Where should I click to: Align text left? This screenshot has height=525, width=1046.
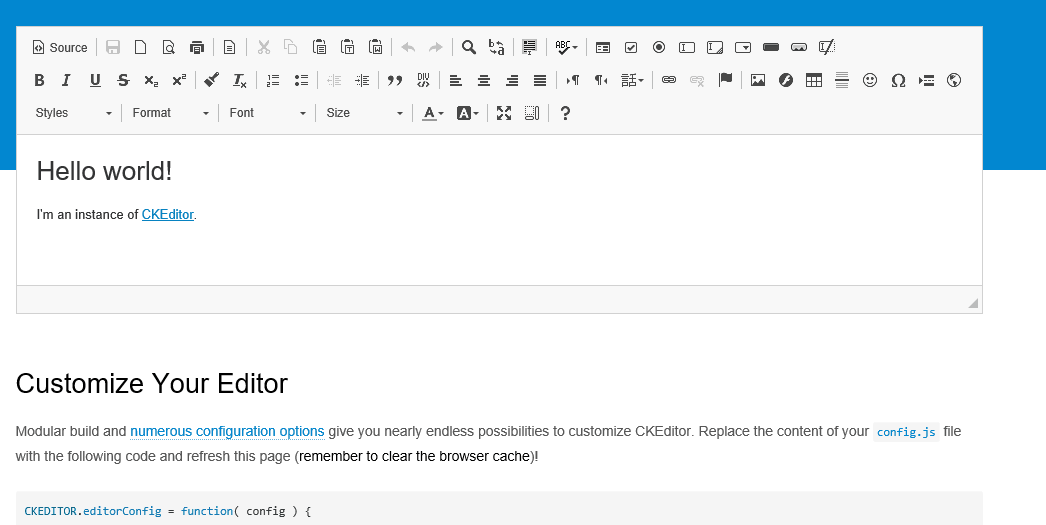[456, 81]
